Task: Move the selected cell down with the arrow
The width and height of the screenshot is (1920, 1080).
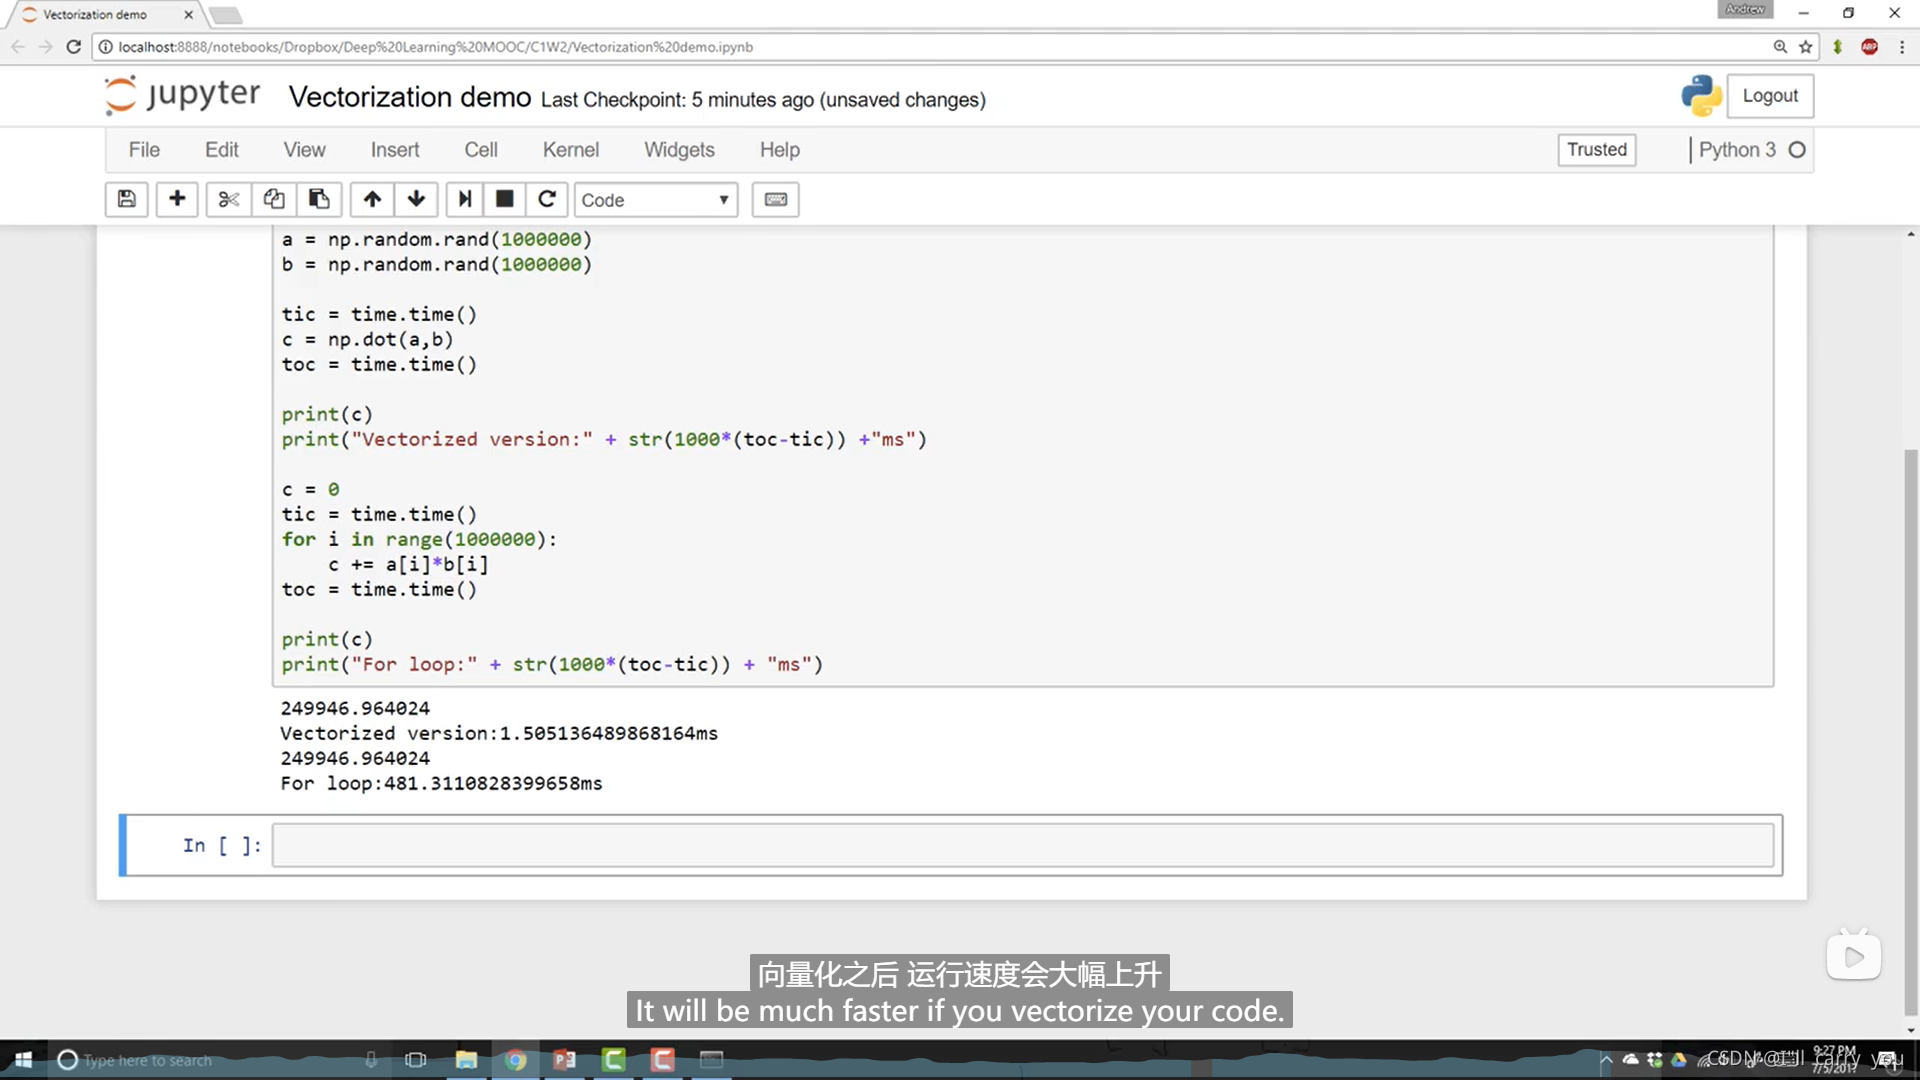Action: tap(416, 199)
